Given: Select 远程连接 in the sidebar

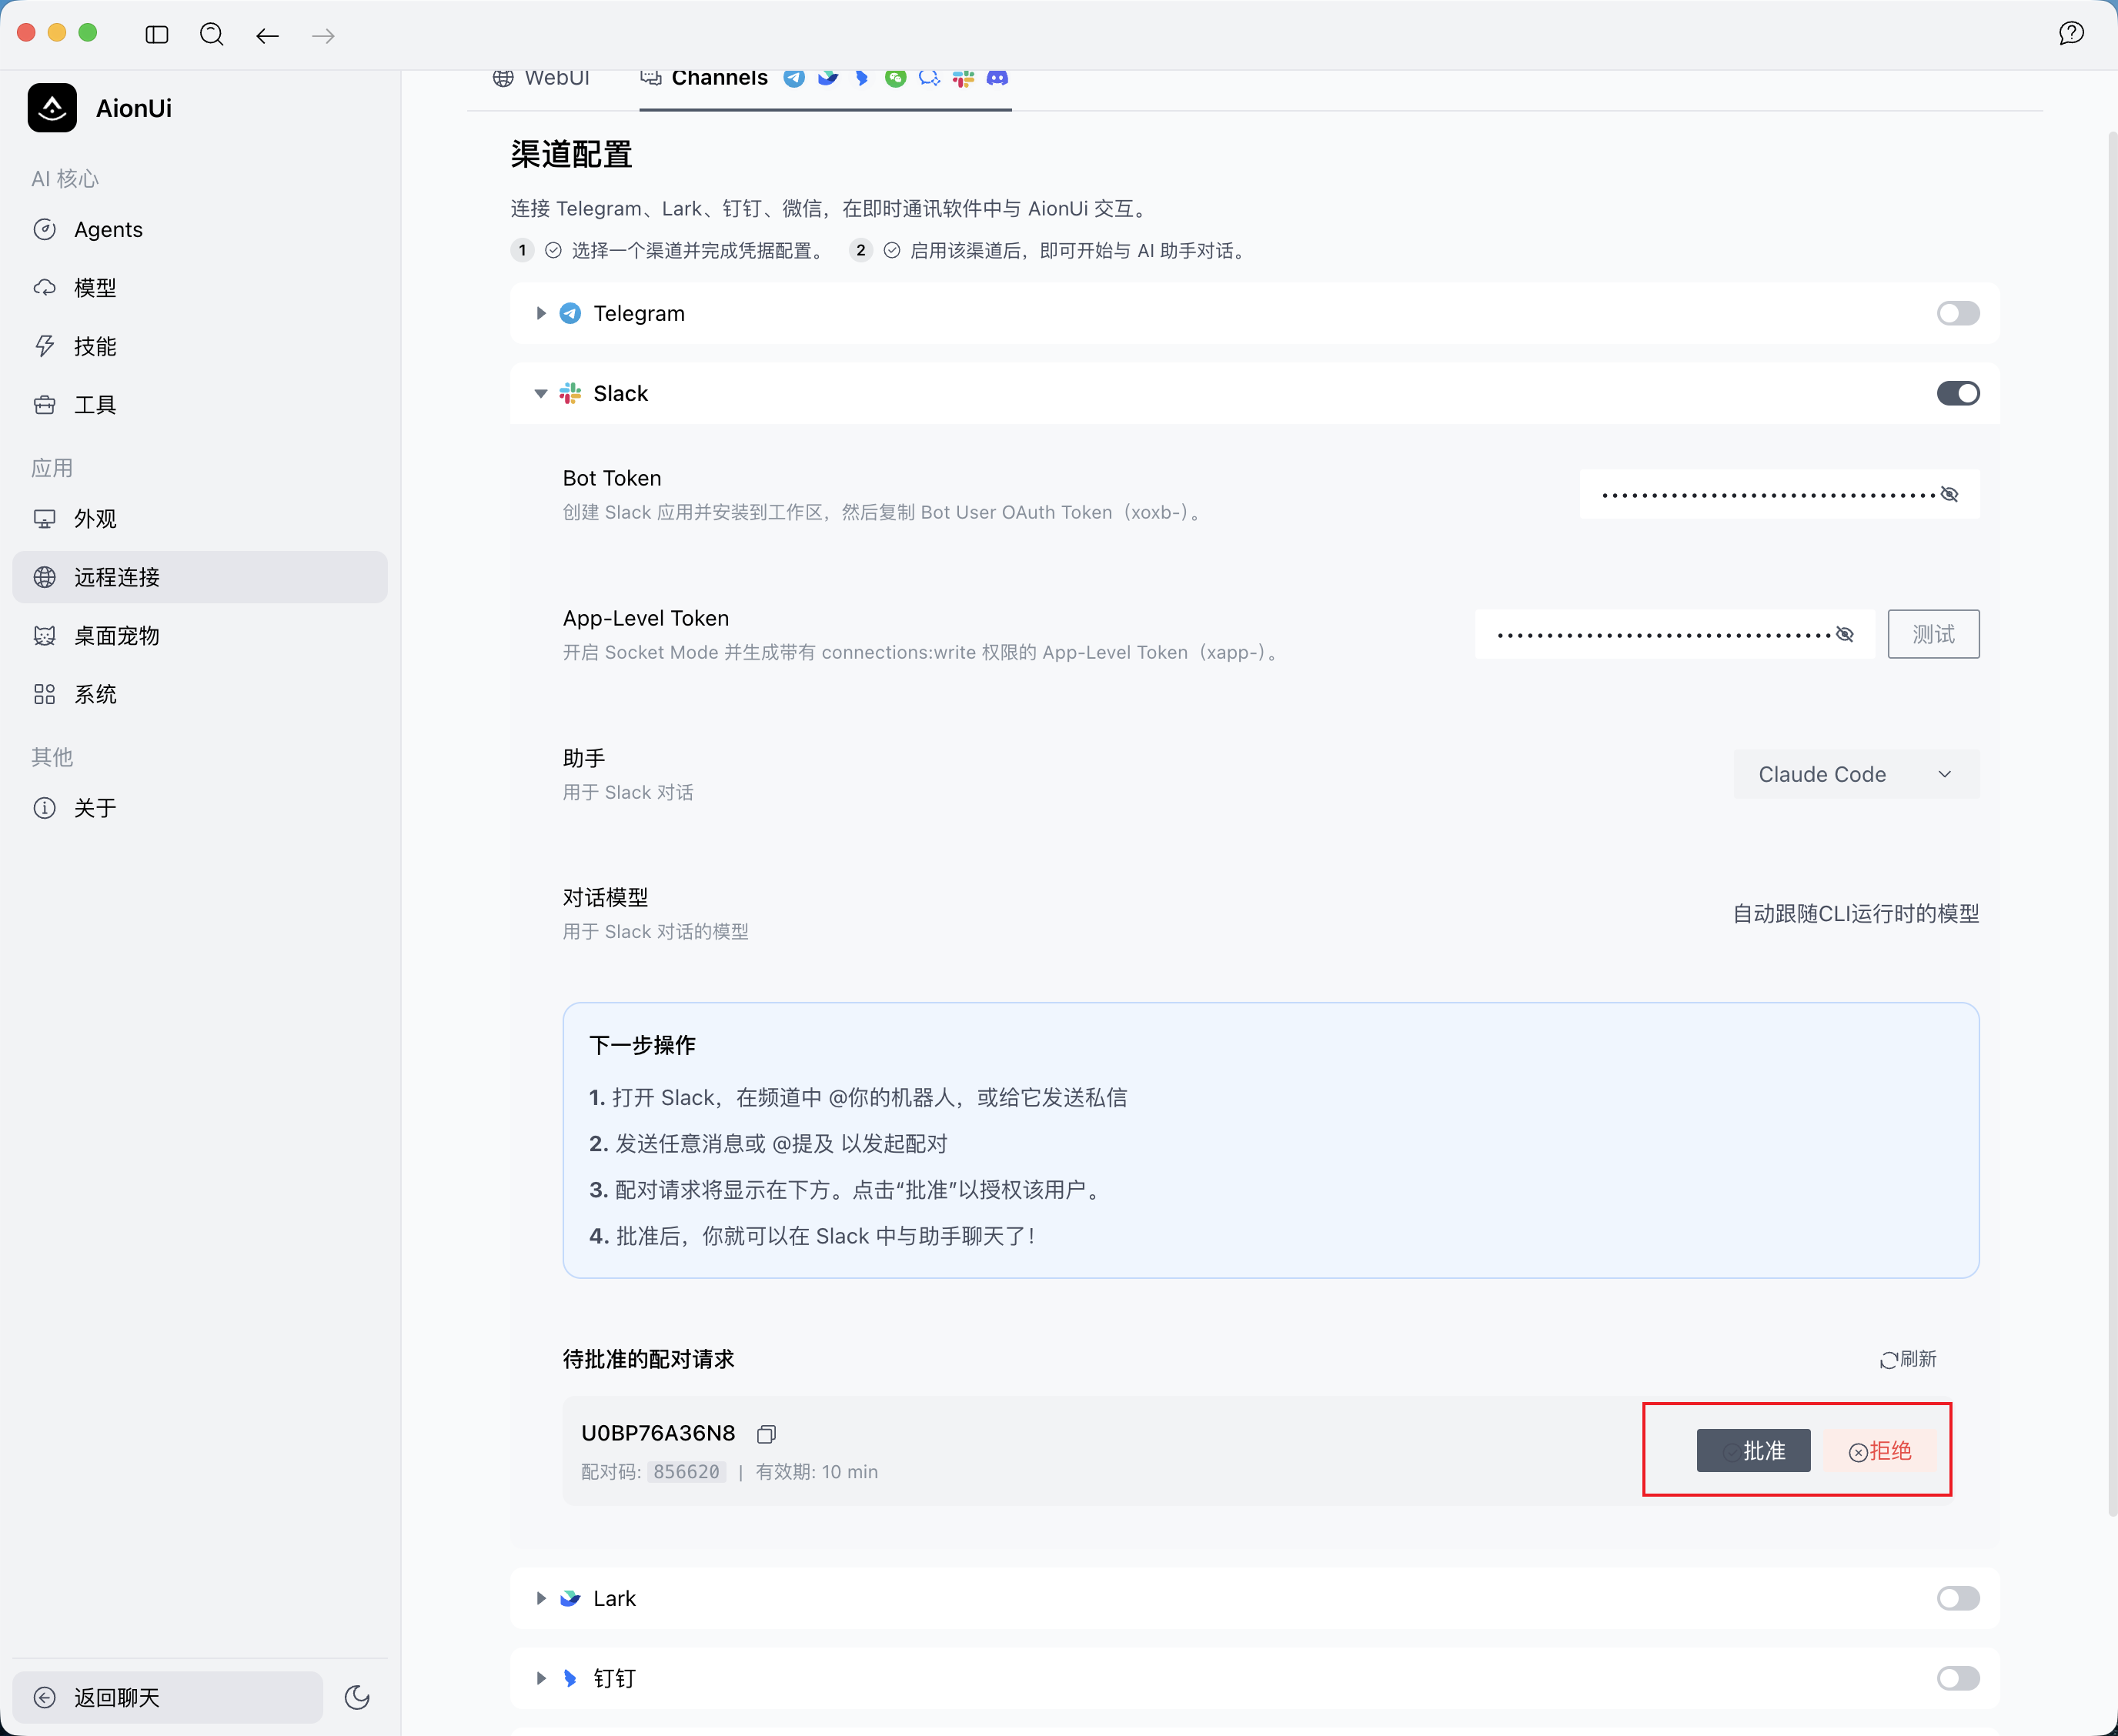Looking at the screenshot, I should pos(200,577).
